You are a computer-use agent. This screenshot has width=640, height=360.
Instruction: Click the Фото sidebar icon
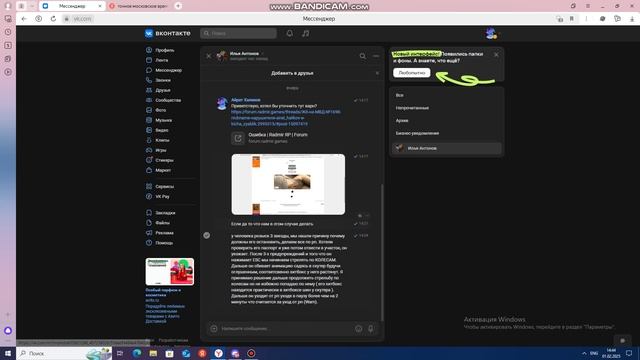click(x=149, y=110)
